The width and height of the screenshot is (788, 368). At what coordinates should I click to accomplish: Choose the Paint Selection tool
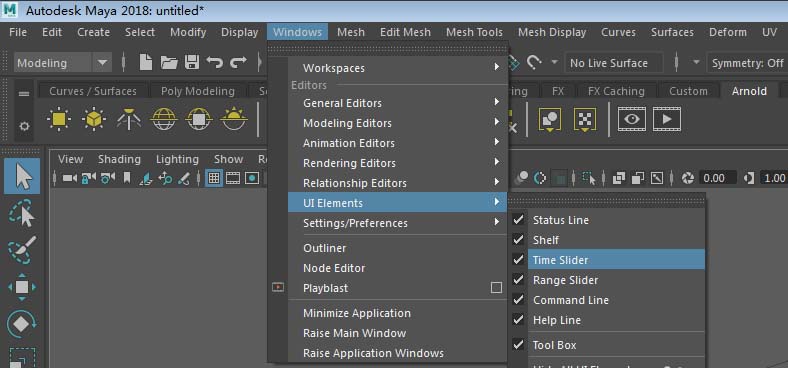tap(22, 250)
